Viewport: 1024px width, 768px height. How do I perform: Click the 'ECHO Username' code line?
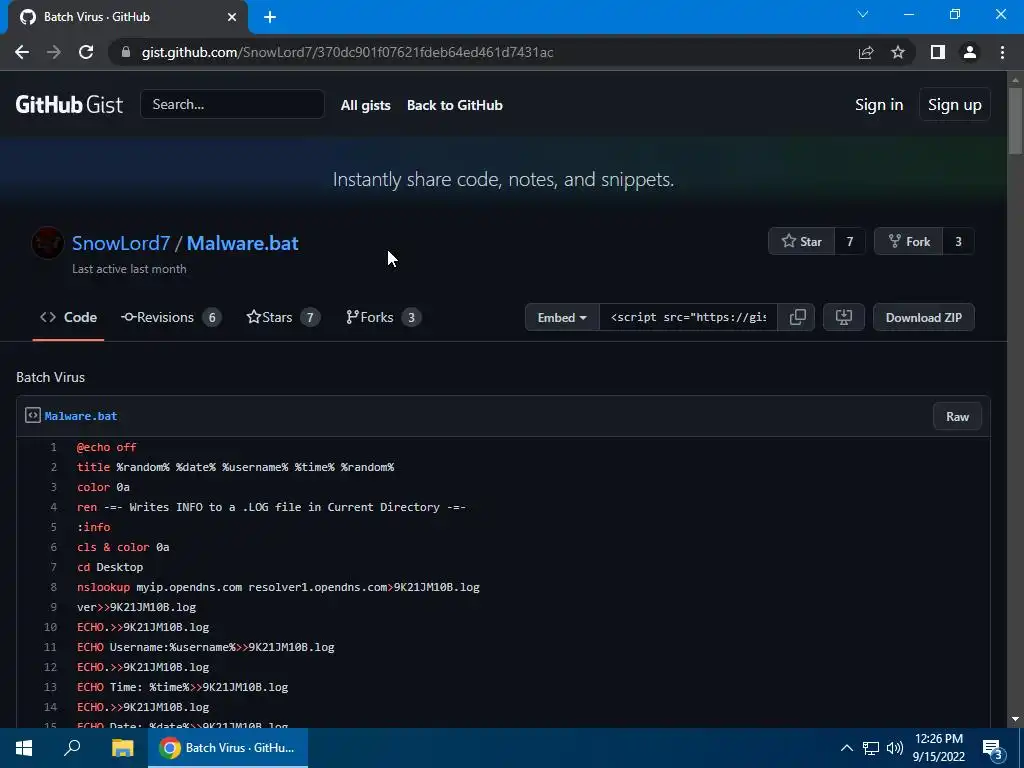click(x=206, y=647)
